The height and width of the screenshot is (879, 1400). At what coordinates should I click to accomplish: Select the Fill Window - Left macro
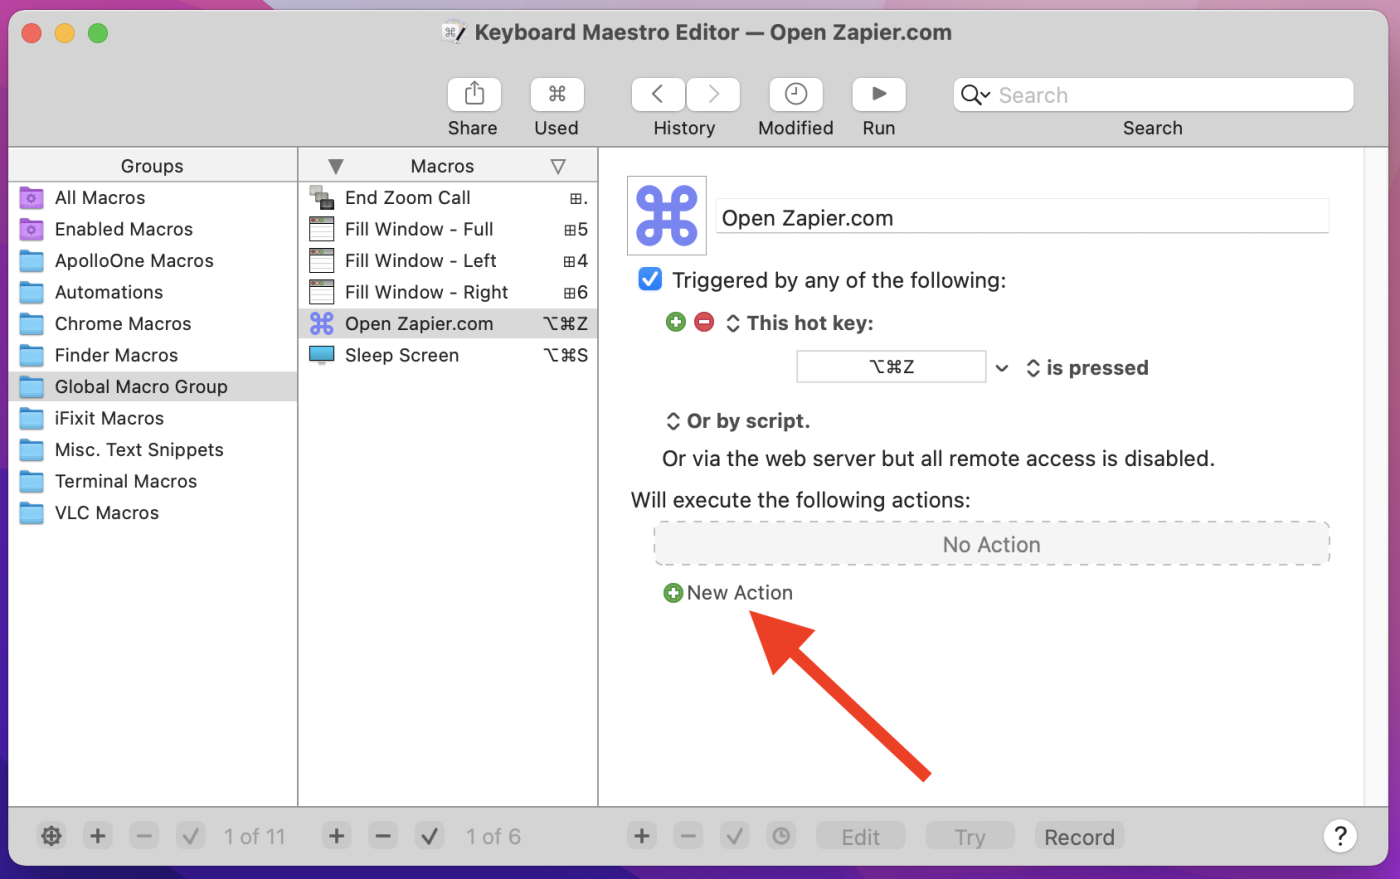(x=448, y=261)
